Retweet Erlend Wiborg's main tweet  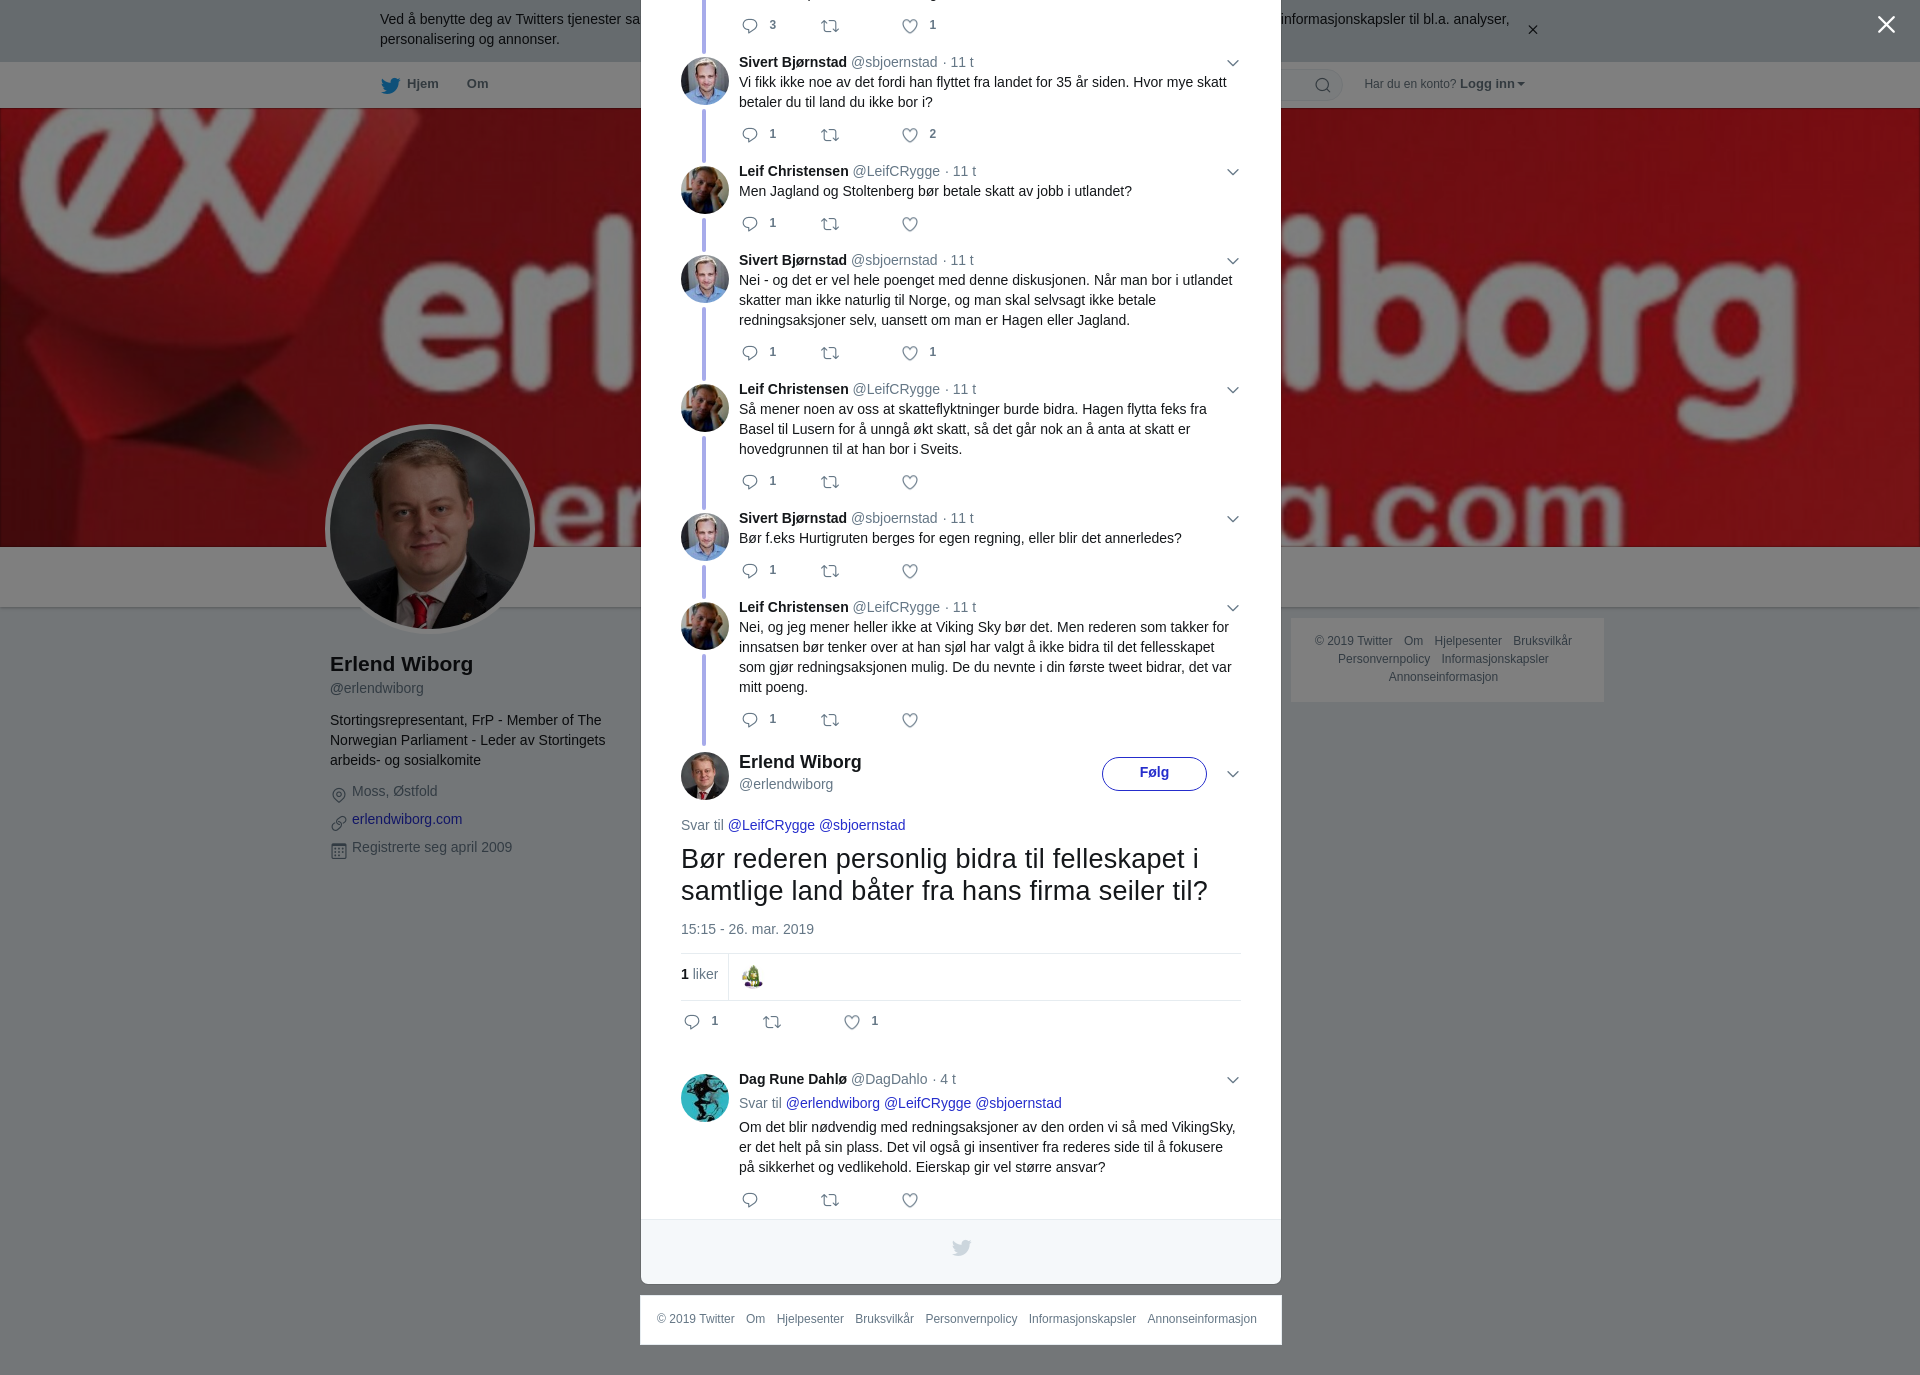[772, 1022]
